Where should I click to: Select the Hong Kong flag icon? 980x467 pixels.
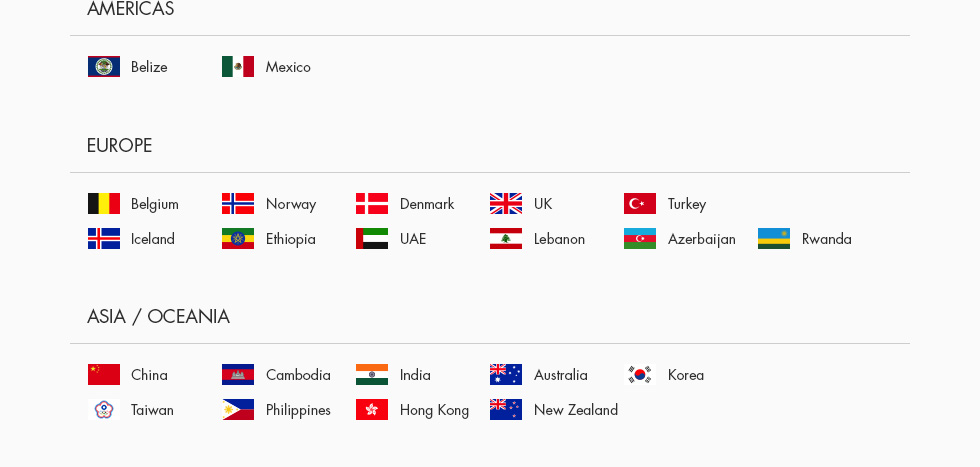(372, 410)
